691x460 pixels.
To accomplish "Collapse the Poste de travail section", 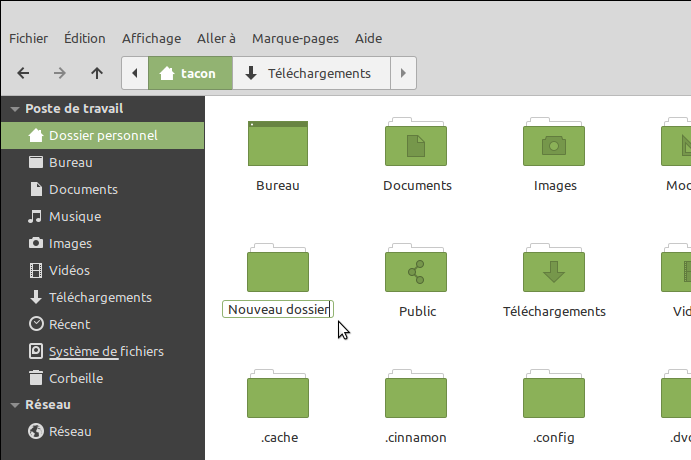I will 15,109.
